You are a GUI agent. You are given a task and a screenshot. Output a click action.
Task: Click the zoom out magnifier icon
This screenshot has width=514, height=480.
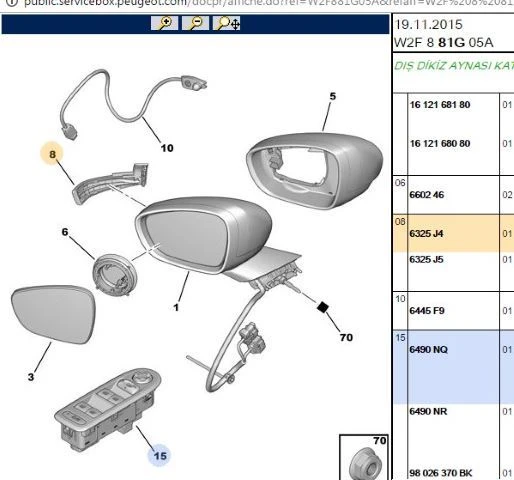pyautogui.click(x=195, y=23)
